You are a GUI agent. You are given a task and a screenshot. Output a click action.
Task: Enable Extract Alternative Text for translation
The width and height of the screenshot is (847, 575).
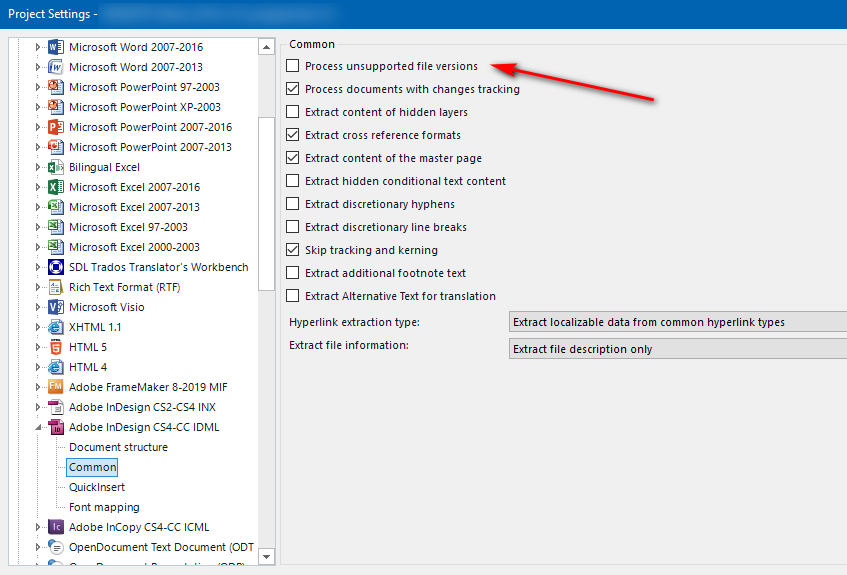coord(292,296)
